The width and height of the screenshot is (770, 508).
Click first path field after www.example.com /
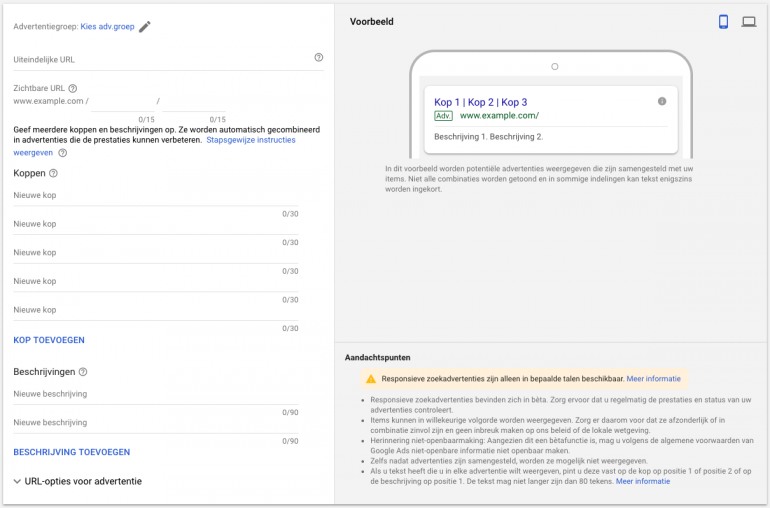point(122,102)
